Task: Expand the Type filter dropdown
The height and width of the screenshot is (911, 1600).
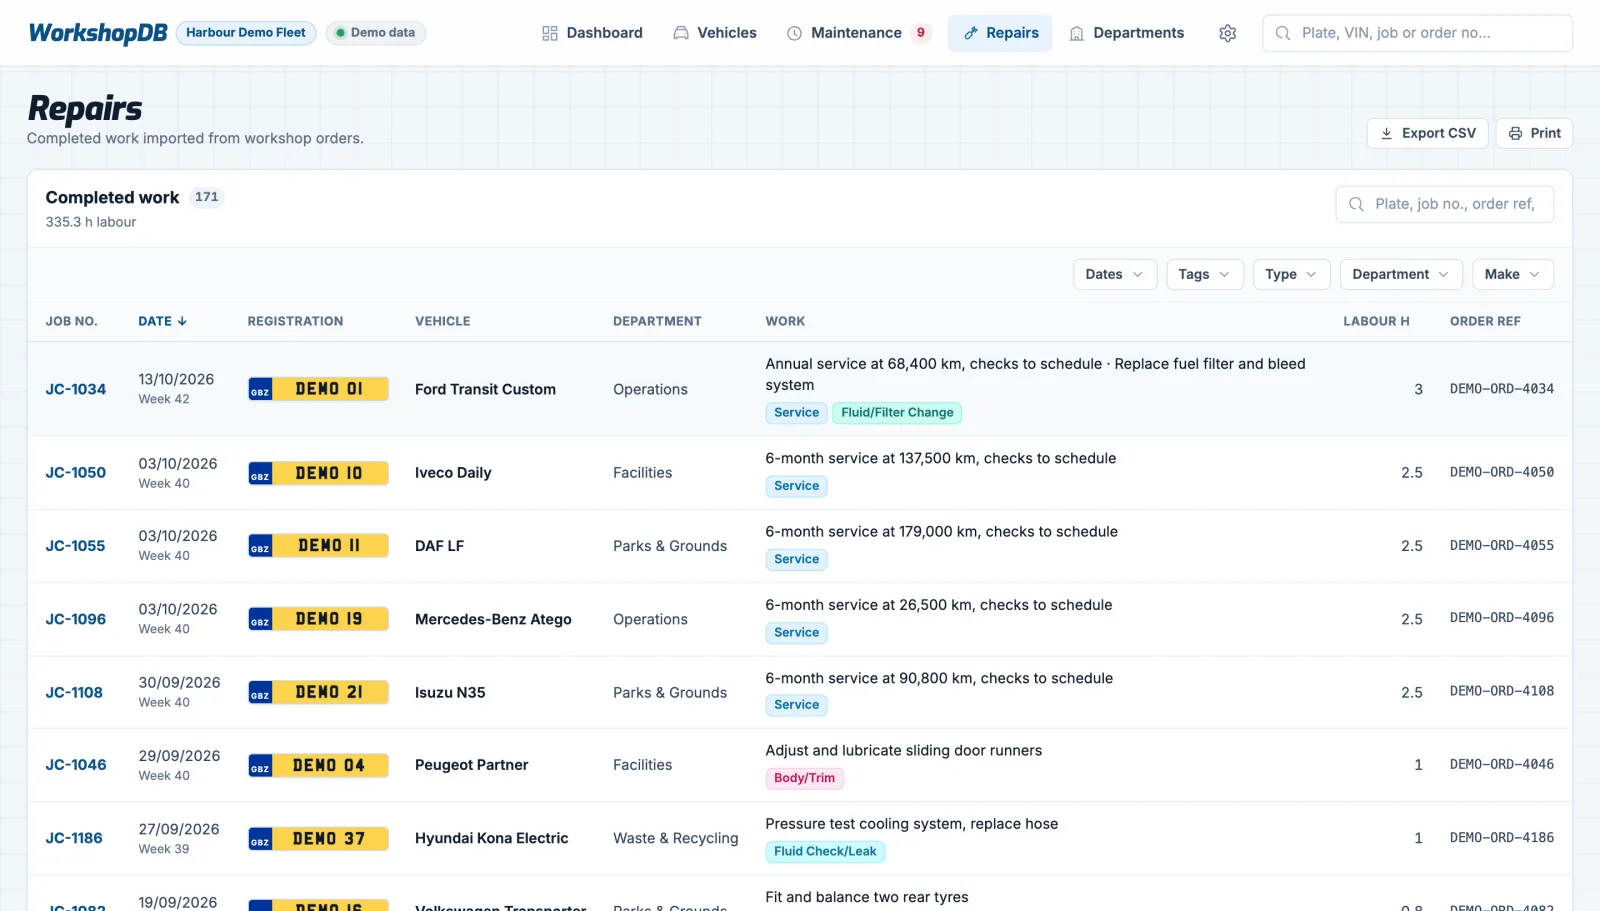Action: [x=1292, y=274]
